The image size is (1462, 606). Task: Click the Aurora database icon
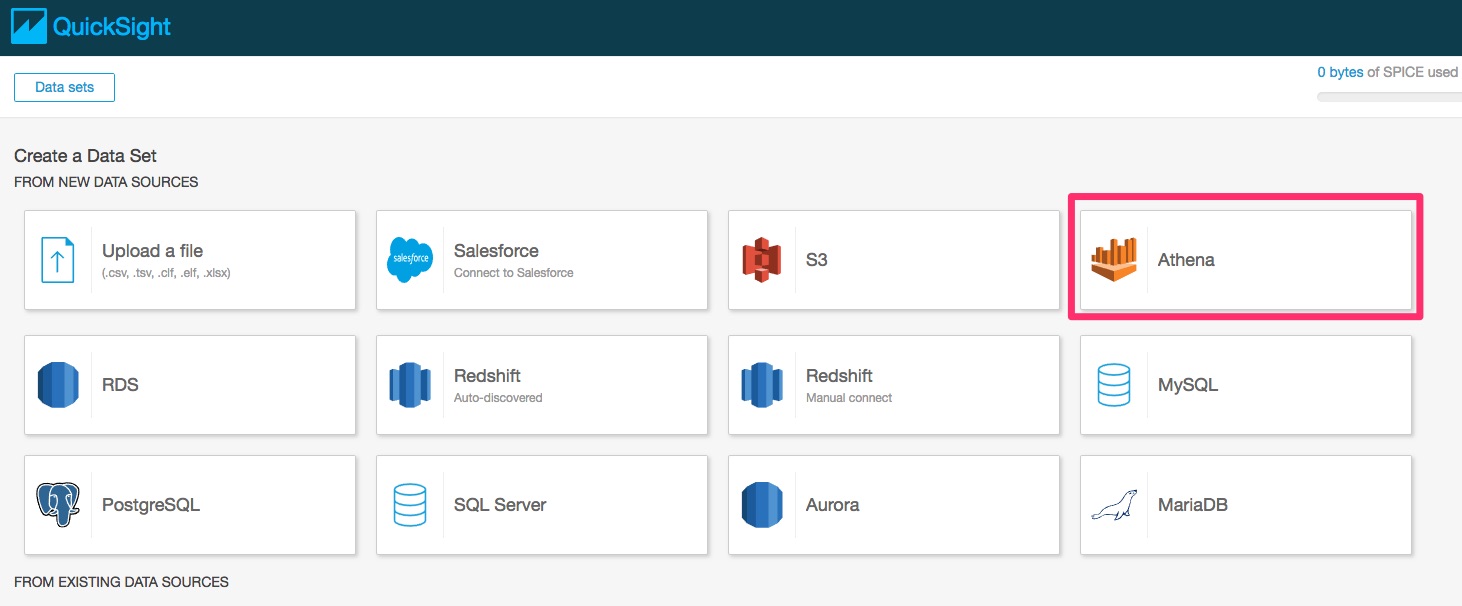(761, 505)
